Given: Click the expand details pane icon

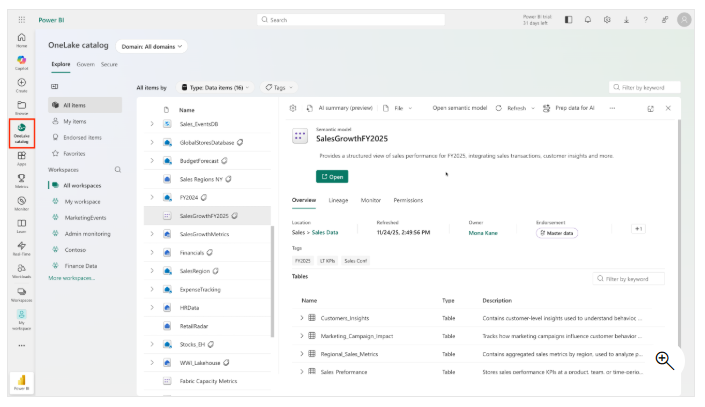Looking at the screenshot, I should [x=650, y=108].
